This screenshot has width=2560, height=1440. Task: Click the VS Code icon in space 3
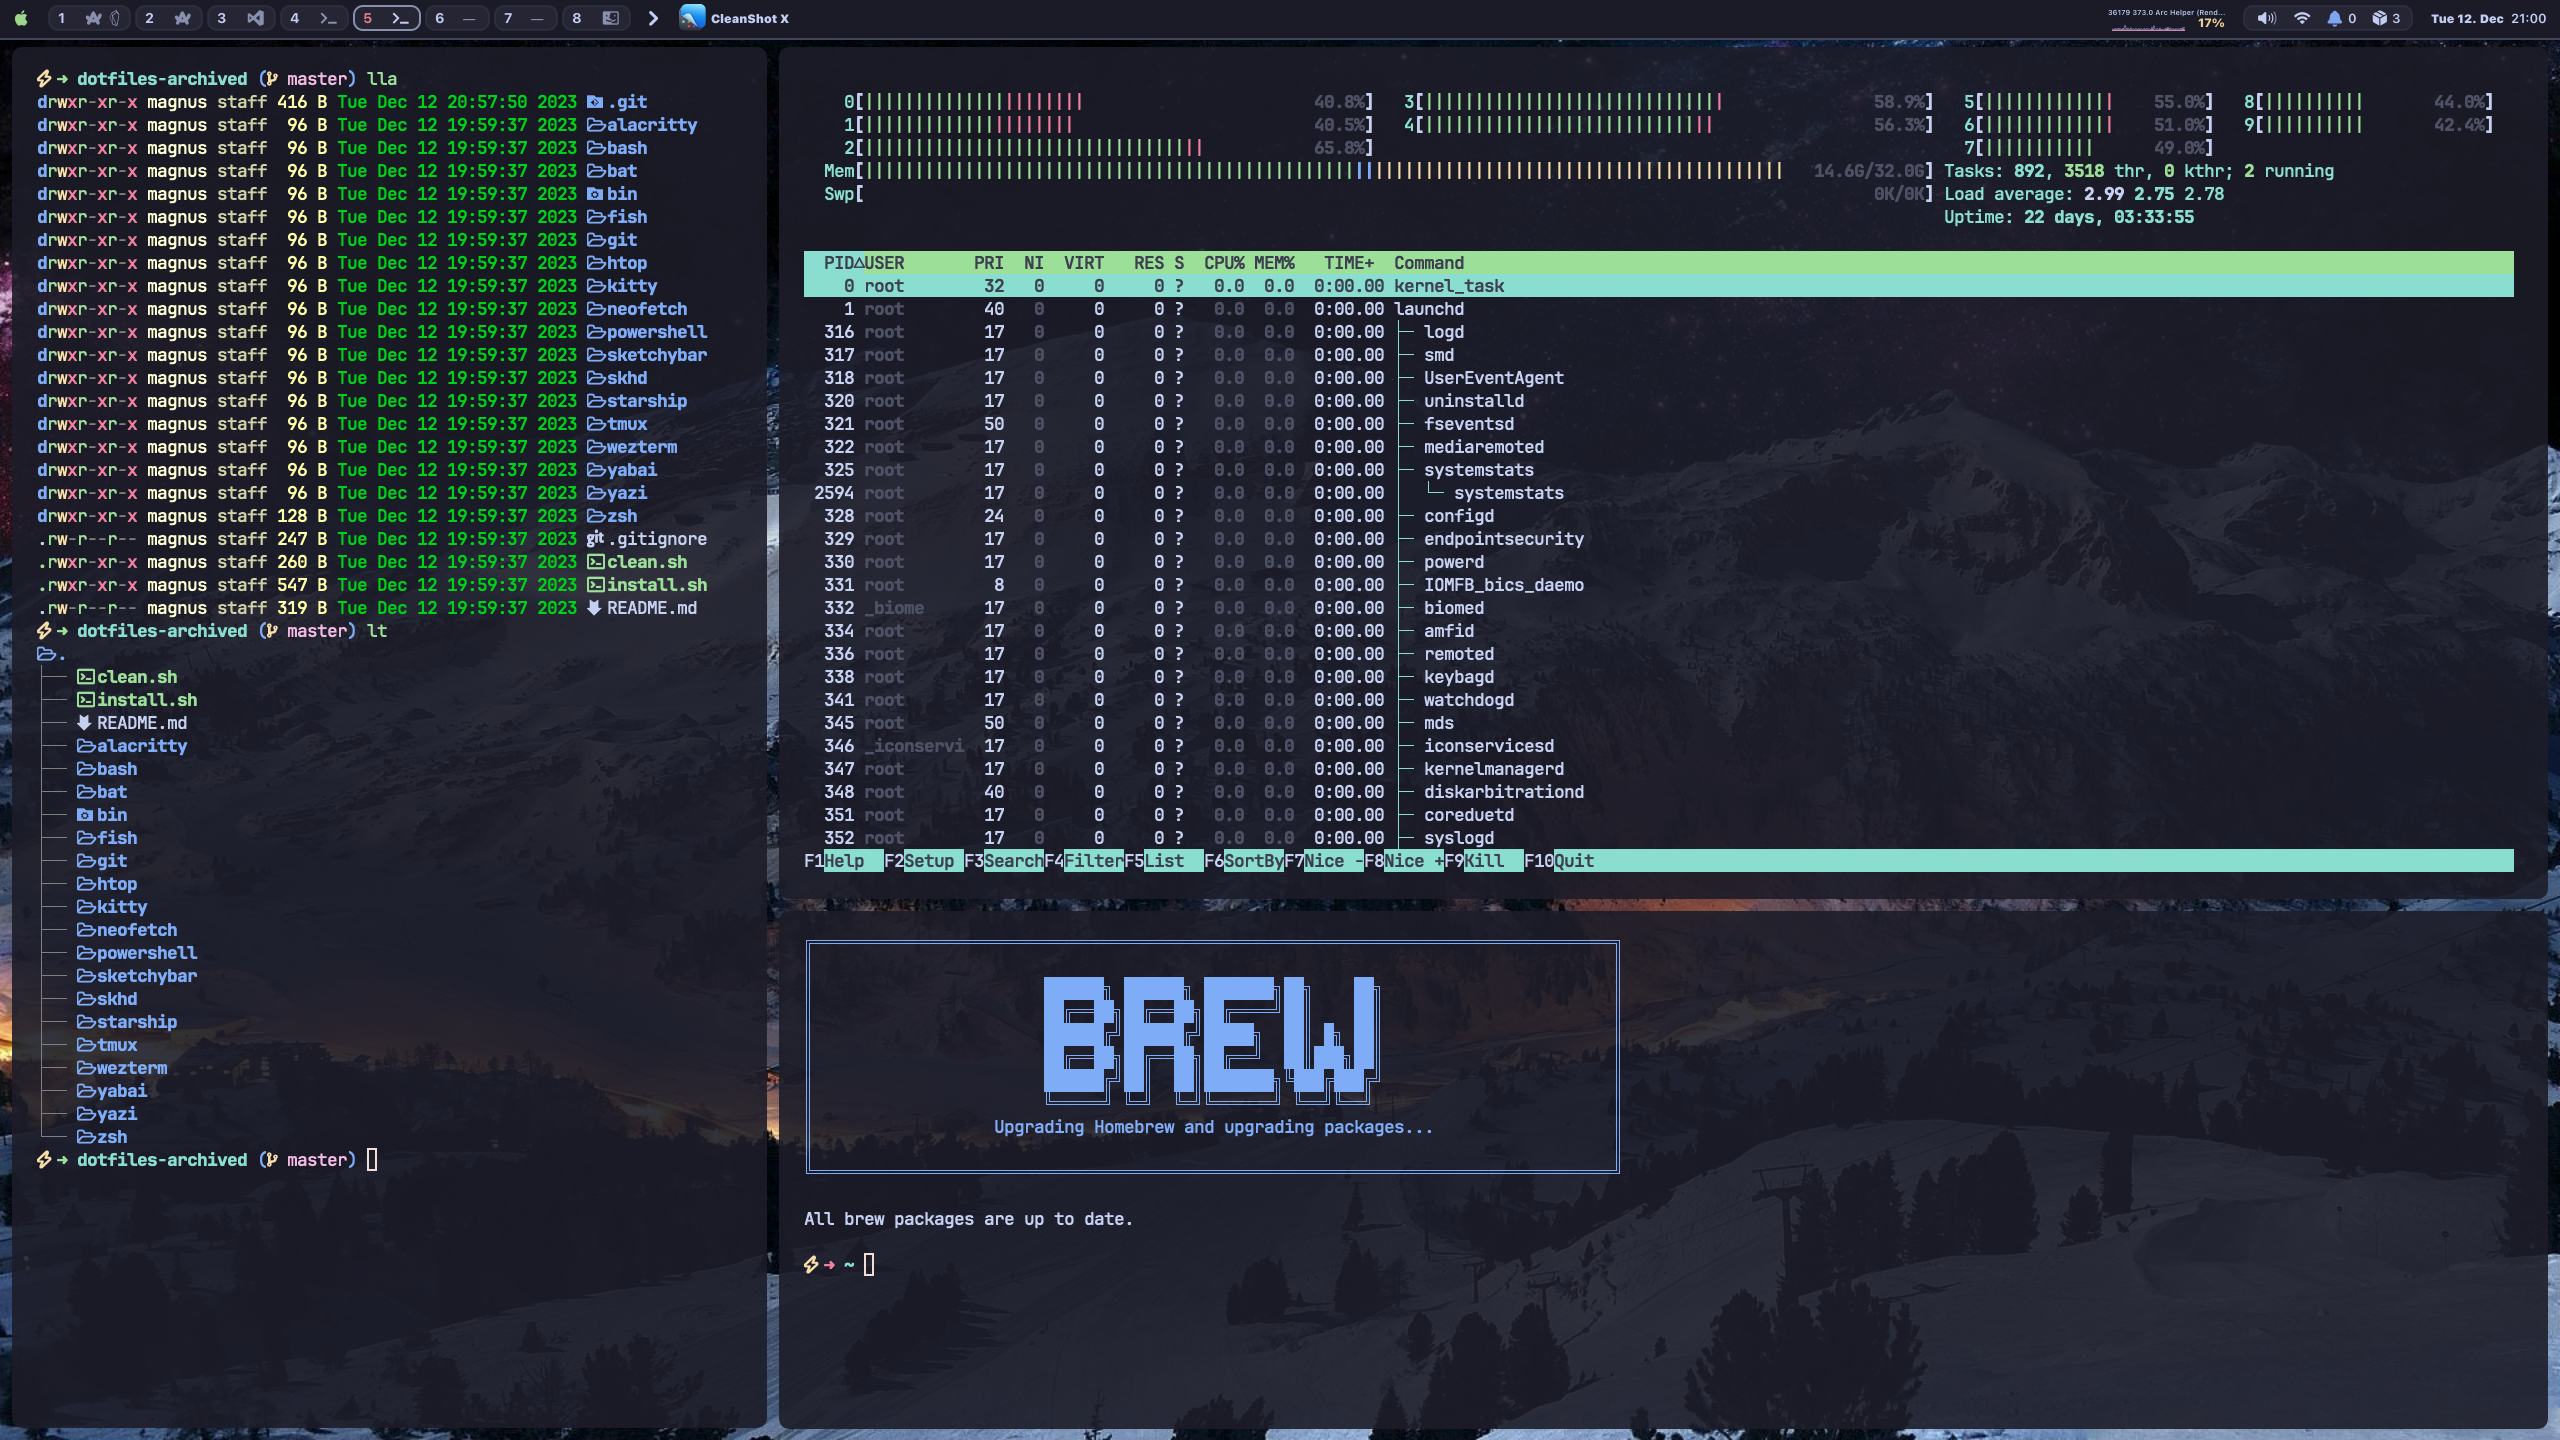(256, 18)
